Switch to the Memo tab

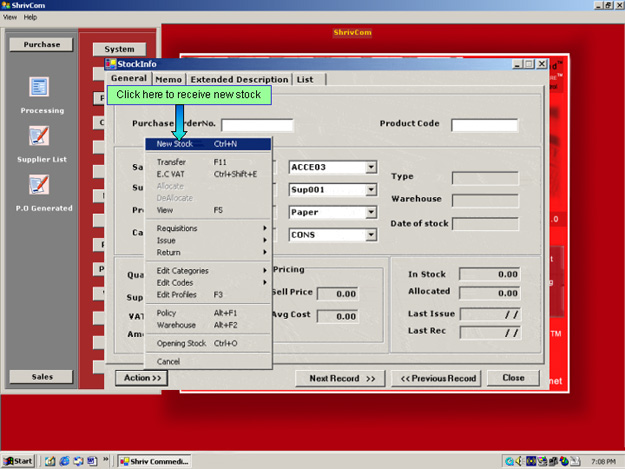click(169, 79)
